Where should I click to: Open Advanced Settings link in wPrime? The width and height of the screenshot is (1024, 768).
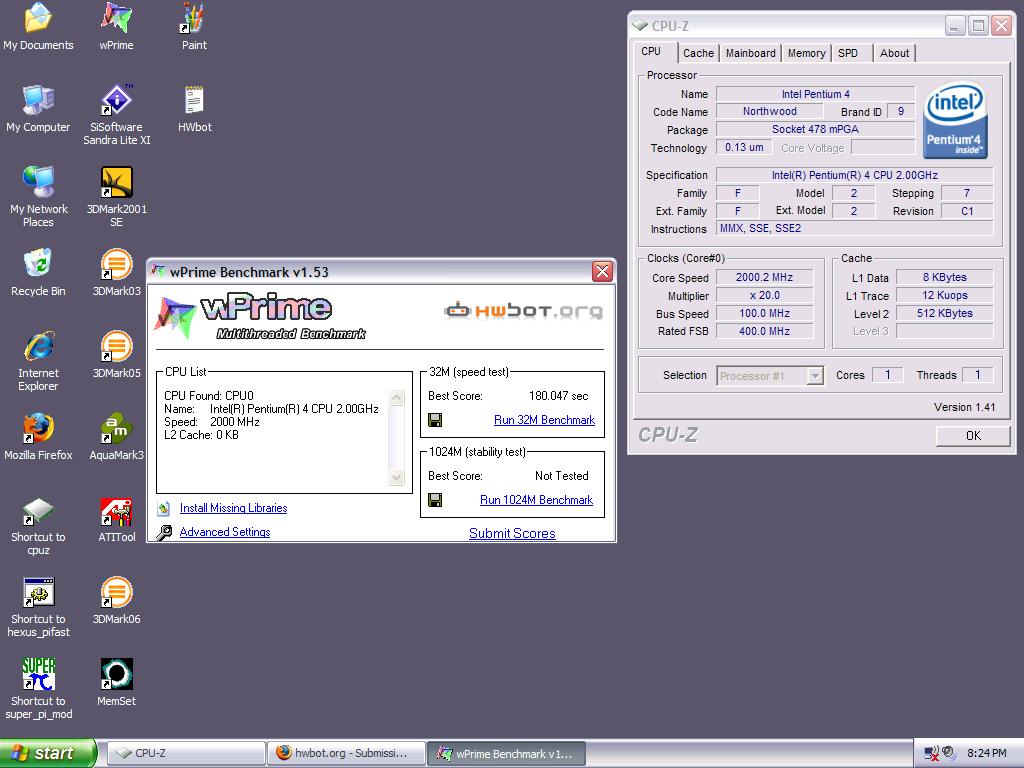coord(225,532)
